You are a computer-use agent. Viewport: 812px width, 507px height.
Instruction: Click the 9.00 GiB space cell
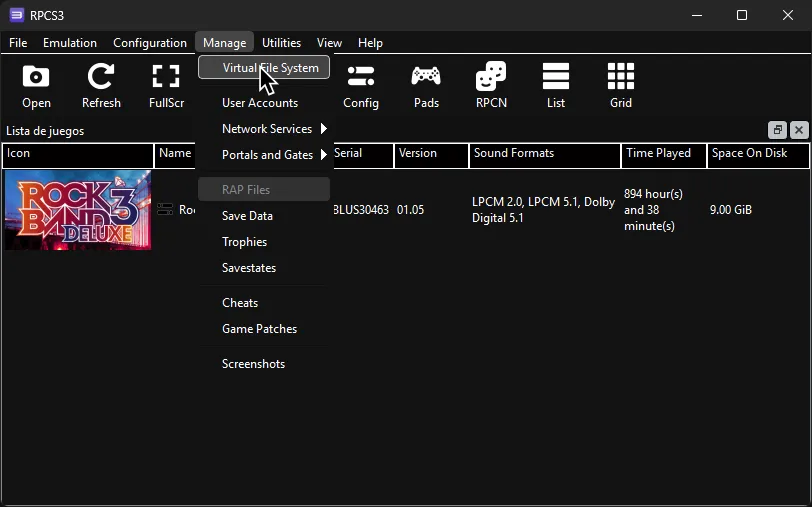tap(731, 210)
